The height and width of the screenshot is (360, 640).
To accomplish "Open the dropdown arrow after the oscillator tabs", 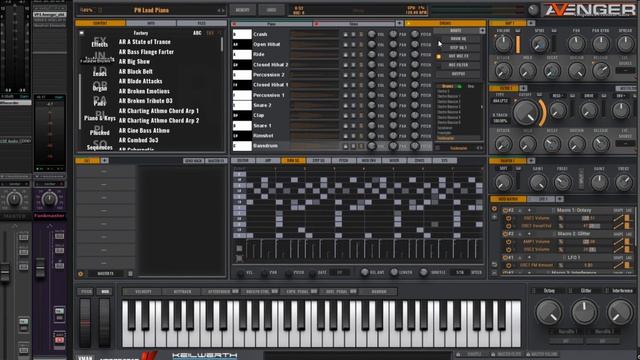I will pyautogui.click(x=399, y=24).
